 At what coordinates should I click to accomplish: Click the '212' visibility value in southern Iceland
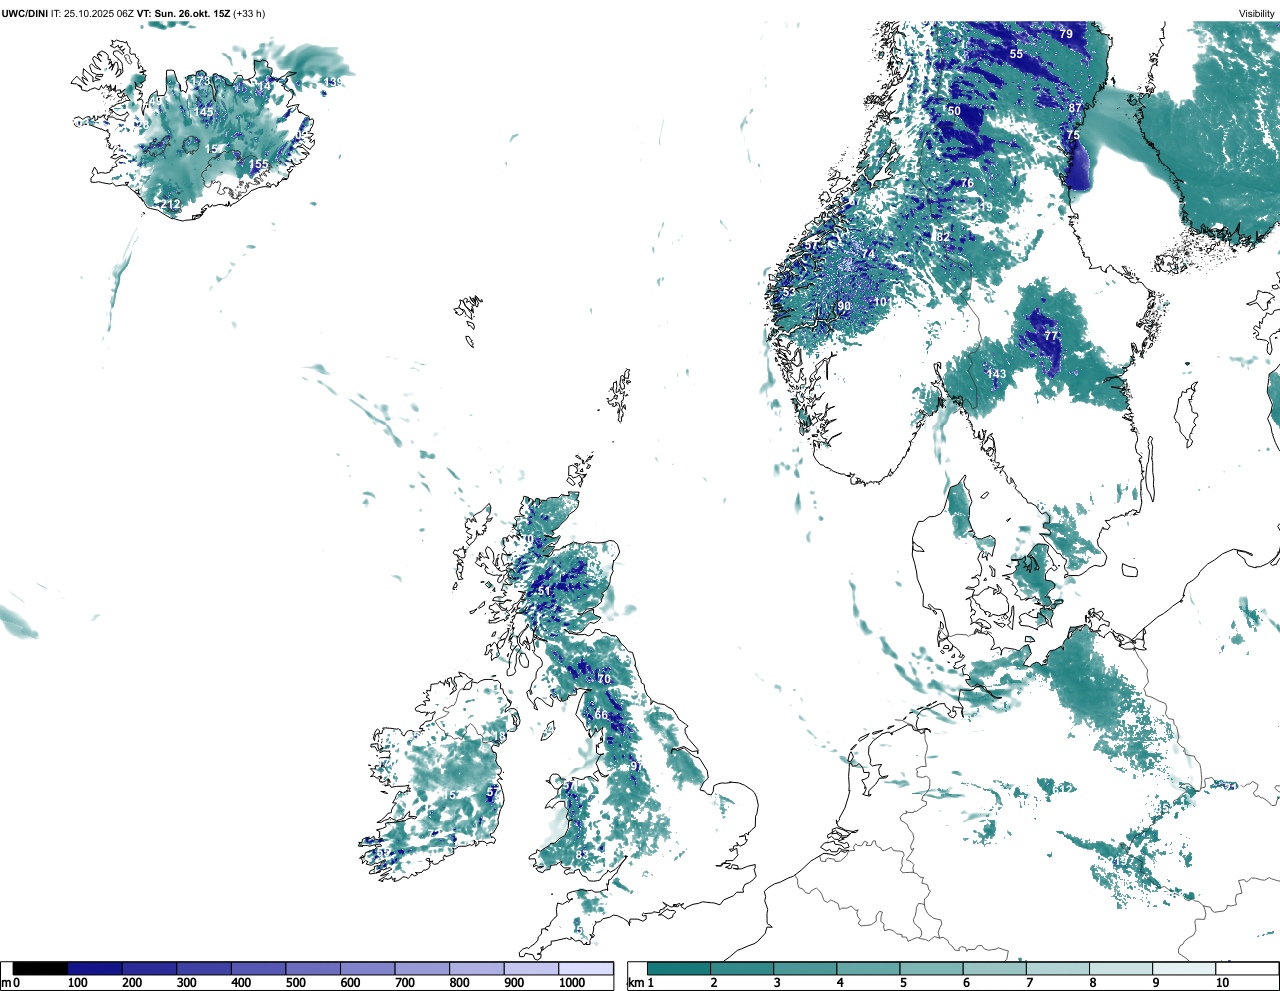pos(171,205)
